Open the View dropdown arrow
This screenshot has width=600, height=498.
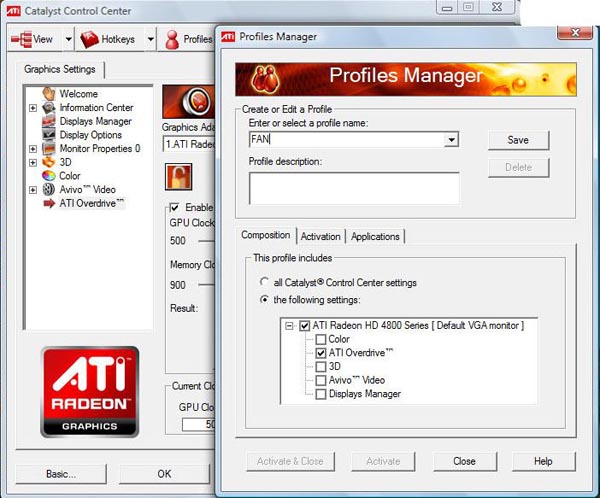[x=68, y=39]
